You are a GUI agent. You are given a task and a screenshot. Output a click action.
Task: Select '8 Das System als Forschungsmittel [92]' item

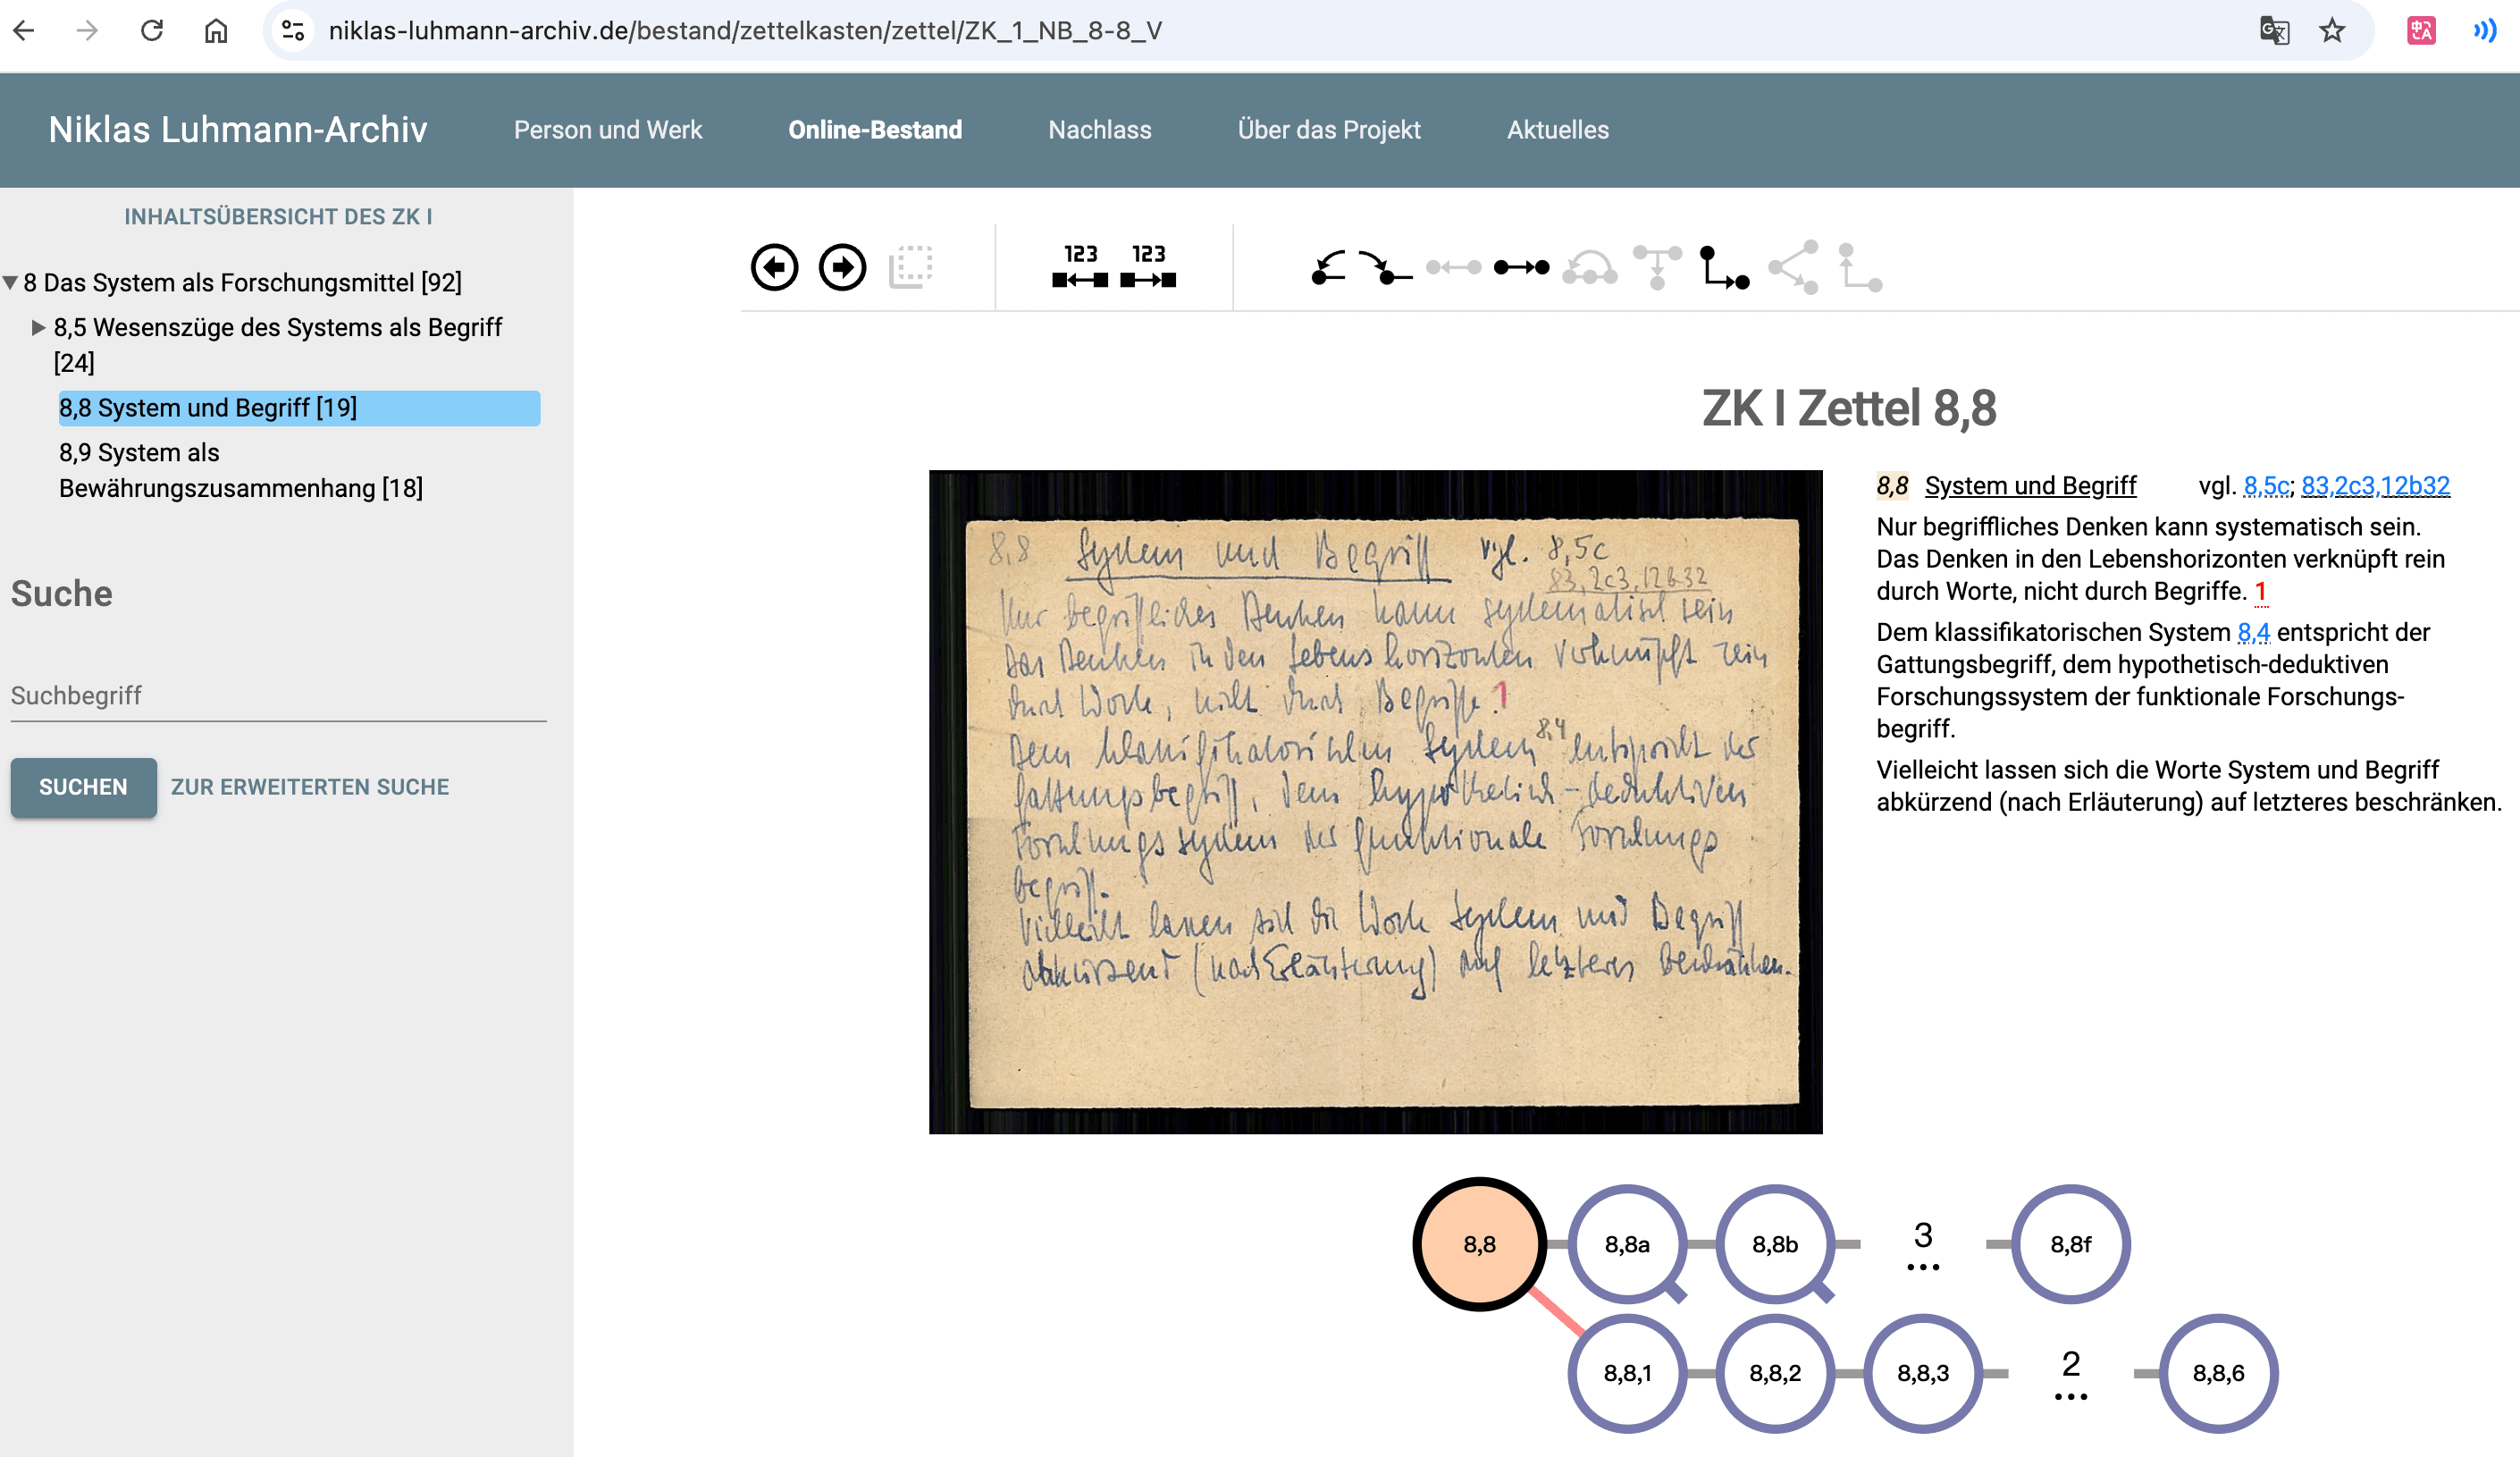242,283
